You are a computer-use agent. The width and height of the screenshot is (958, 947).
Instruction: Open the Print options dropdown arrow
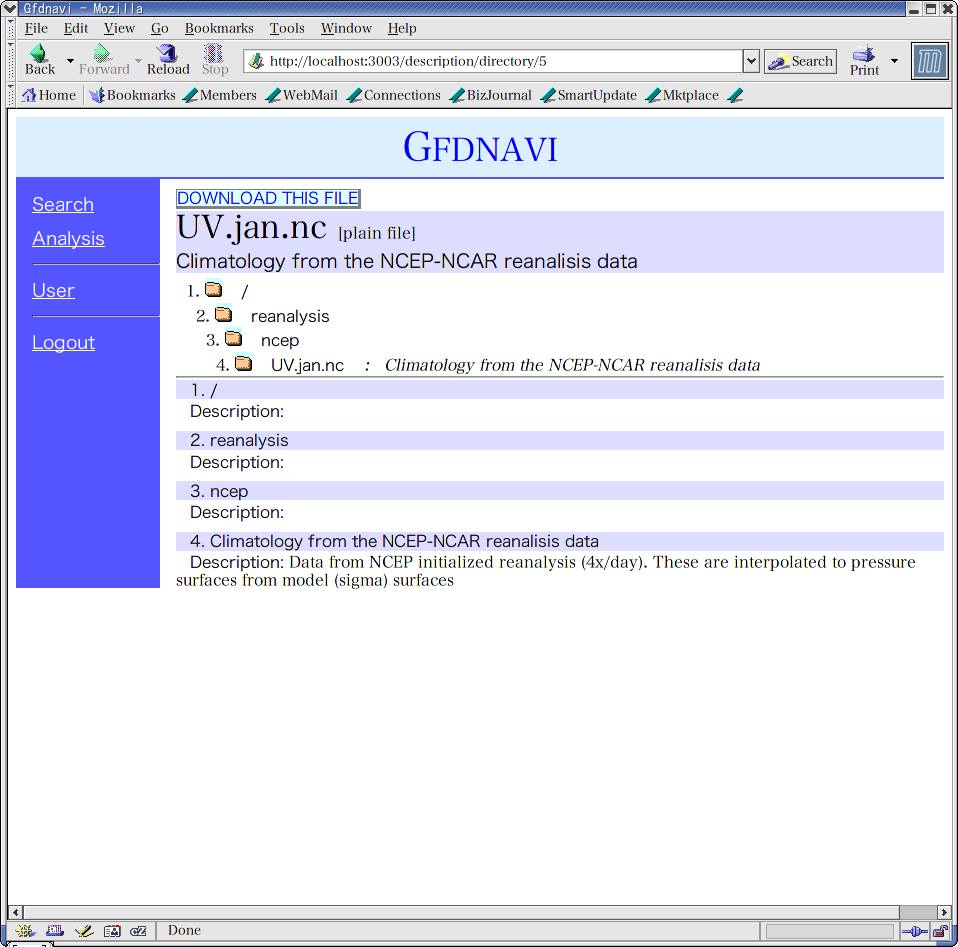click(x=894, y=60)
